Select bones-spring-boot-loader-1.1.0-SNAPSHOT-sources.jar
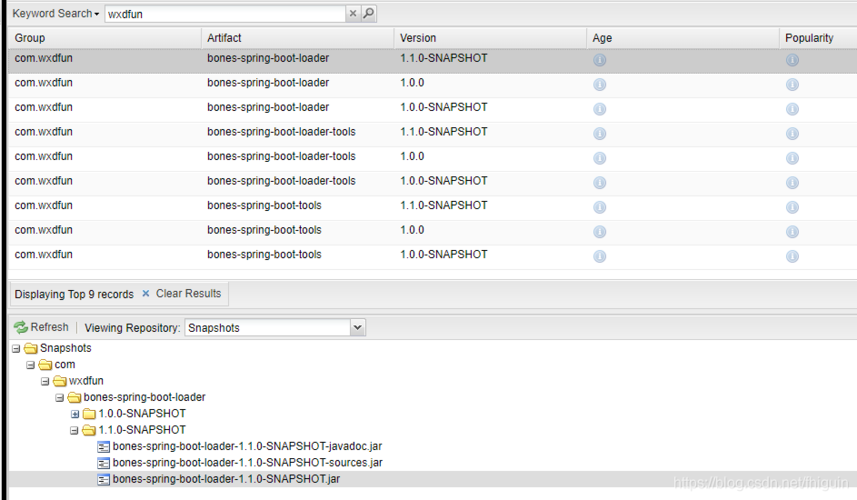857x500 pixels. click(247, 463)
